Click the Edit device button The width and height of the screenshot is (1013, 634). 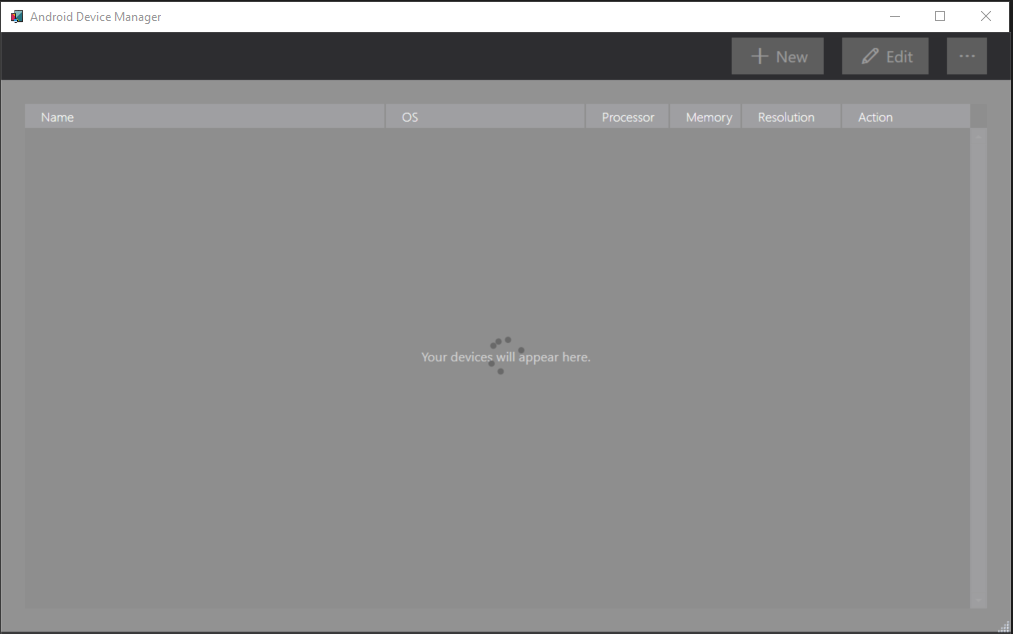click(885, 56)
